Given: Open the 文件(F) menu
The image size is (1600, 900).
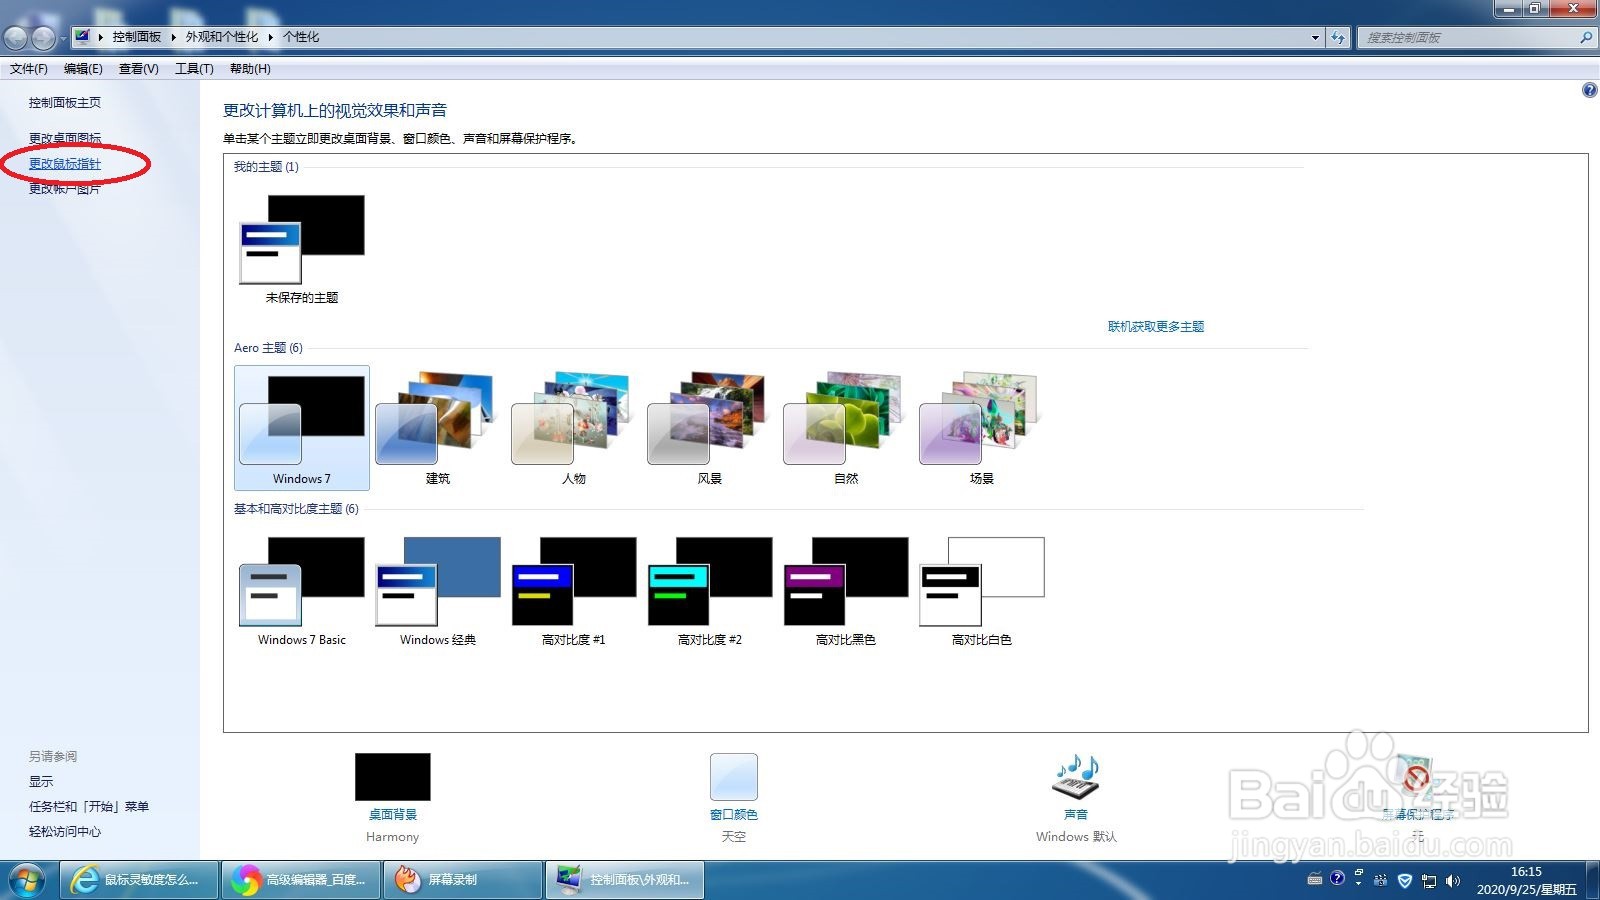Looking at the screenshot, I should (x=29, y=69).
